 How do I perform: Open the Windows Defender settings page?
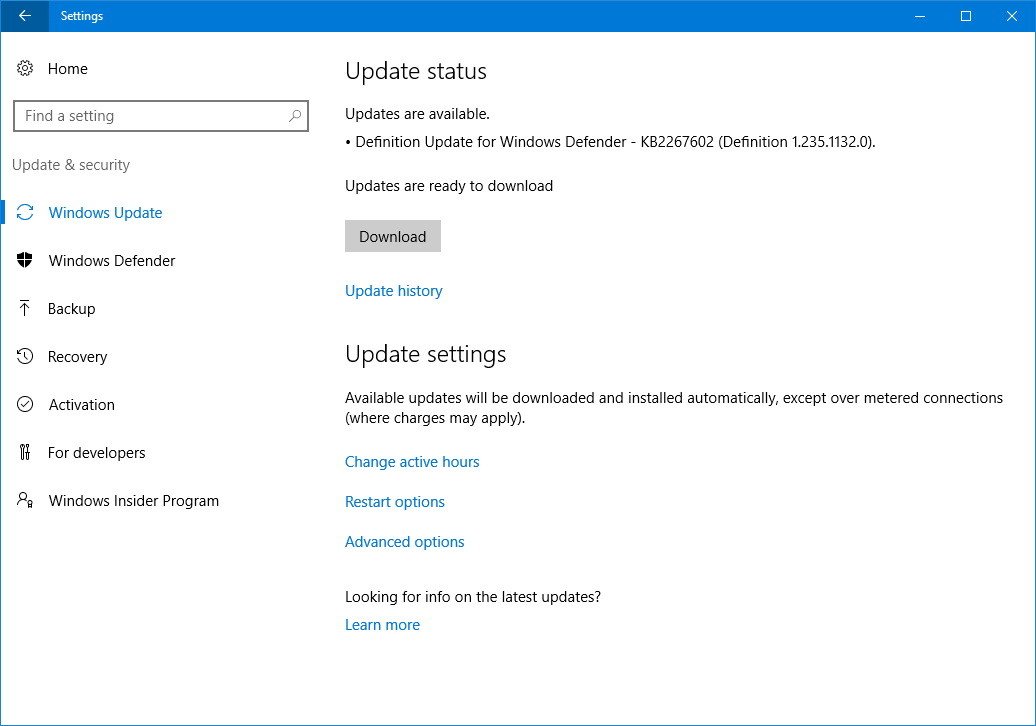(111, 260)
